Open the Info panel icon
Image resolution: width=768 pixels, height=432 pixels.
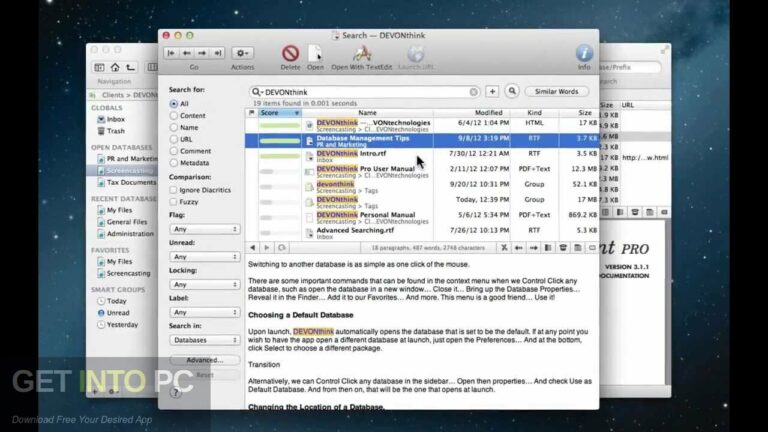pyautogui.click(x=584, y=53)
